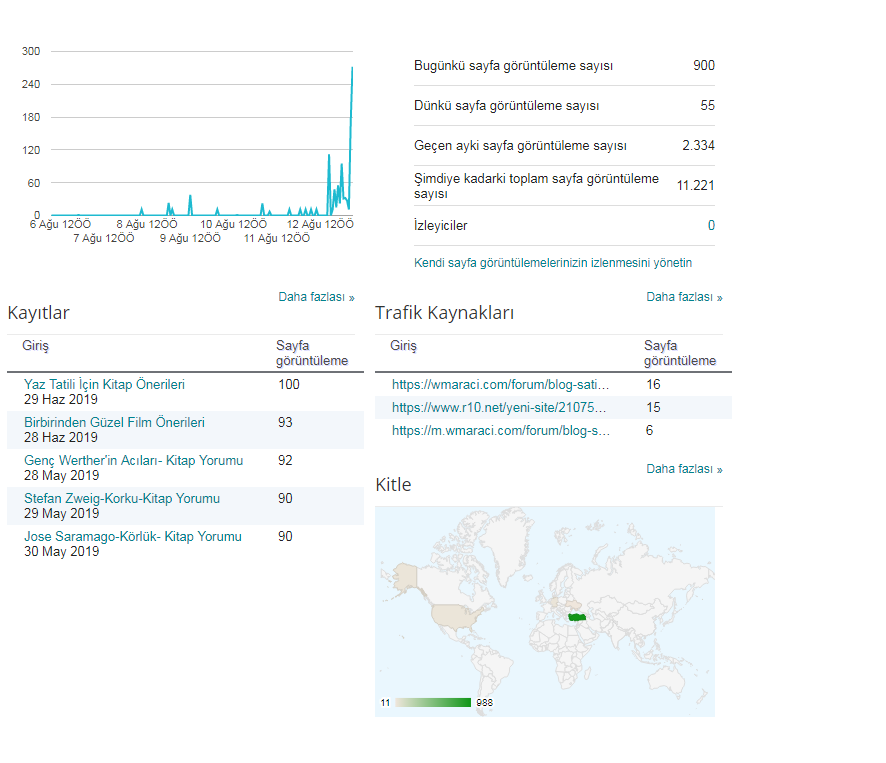The height and width of the screenshot is (763, 886).
Task: Open Kayıtlar 'Daha fazlası' link
Action: pyautogui.click(x=316, y=297)
